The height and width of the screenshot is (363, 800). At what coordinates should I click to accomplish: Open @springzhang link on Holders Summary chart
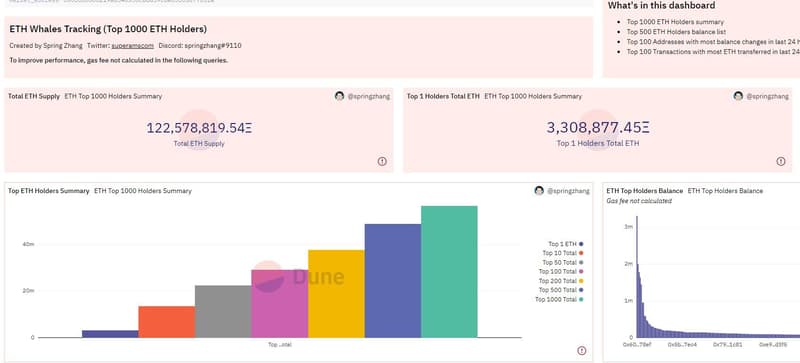coord(568,191)
